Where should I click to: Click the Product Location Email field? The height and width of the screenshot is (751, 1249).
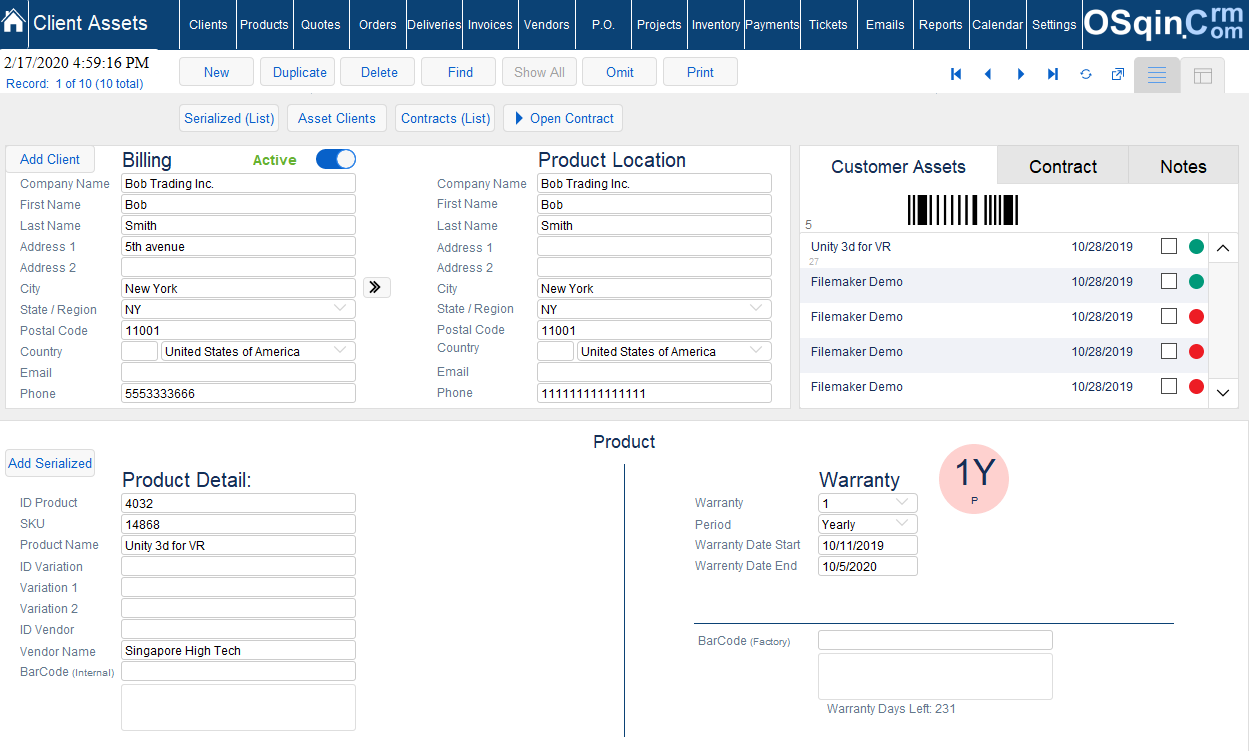pos(654,372)
